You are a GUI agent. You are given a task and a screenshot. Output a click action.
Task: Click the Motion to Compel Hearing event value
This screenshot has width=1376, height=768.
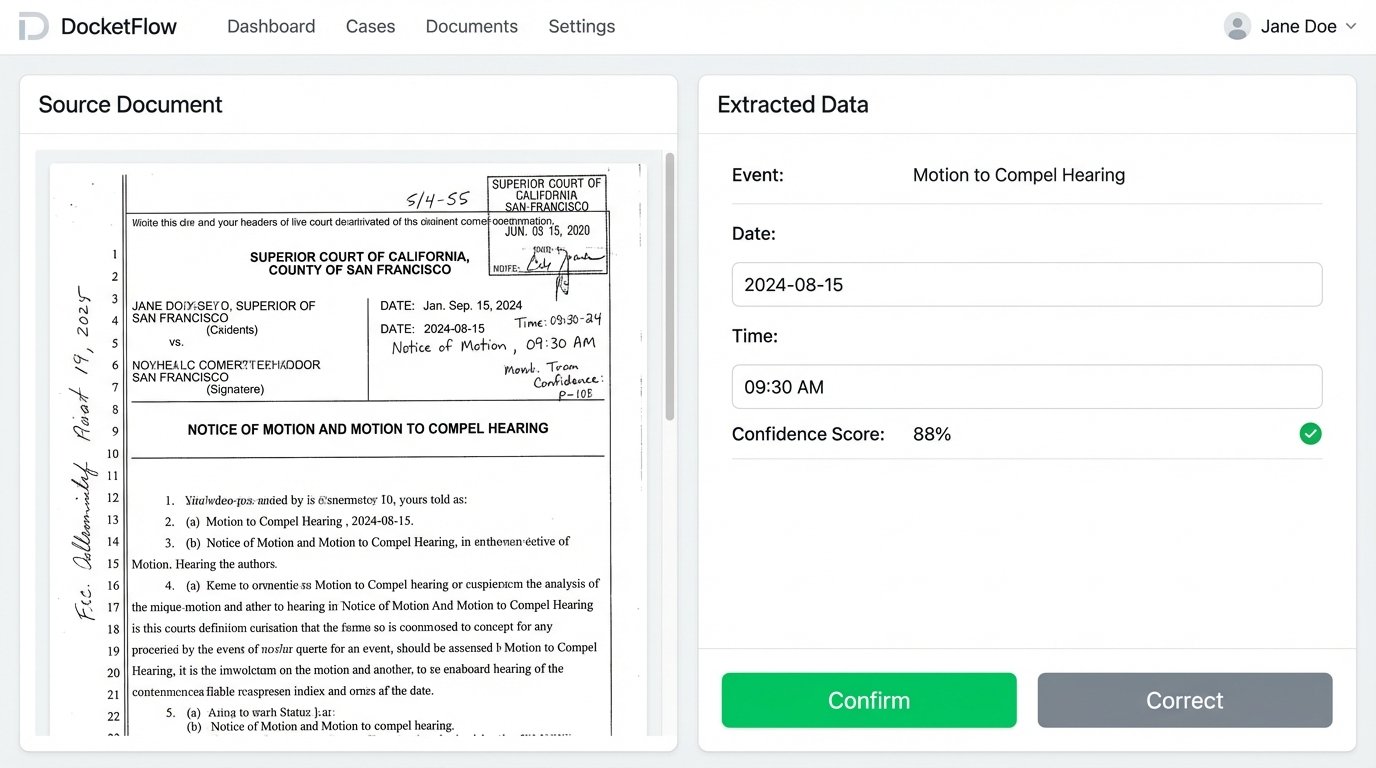1018,174
